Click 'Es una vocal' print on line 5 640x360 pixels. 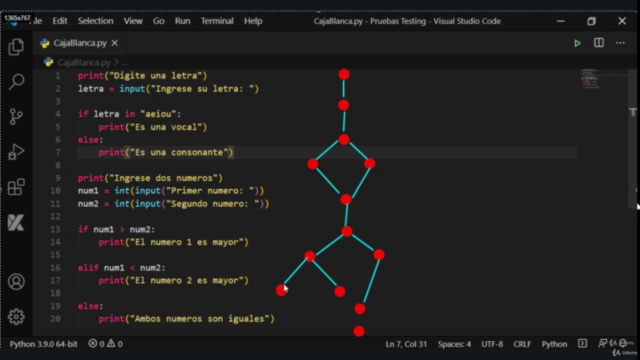(x=153, y=127)
